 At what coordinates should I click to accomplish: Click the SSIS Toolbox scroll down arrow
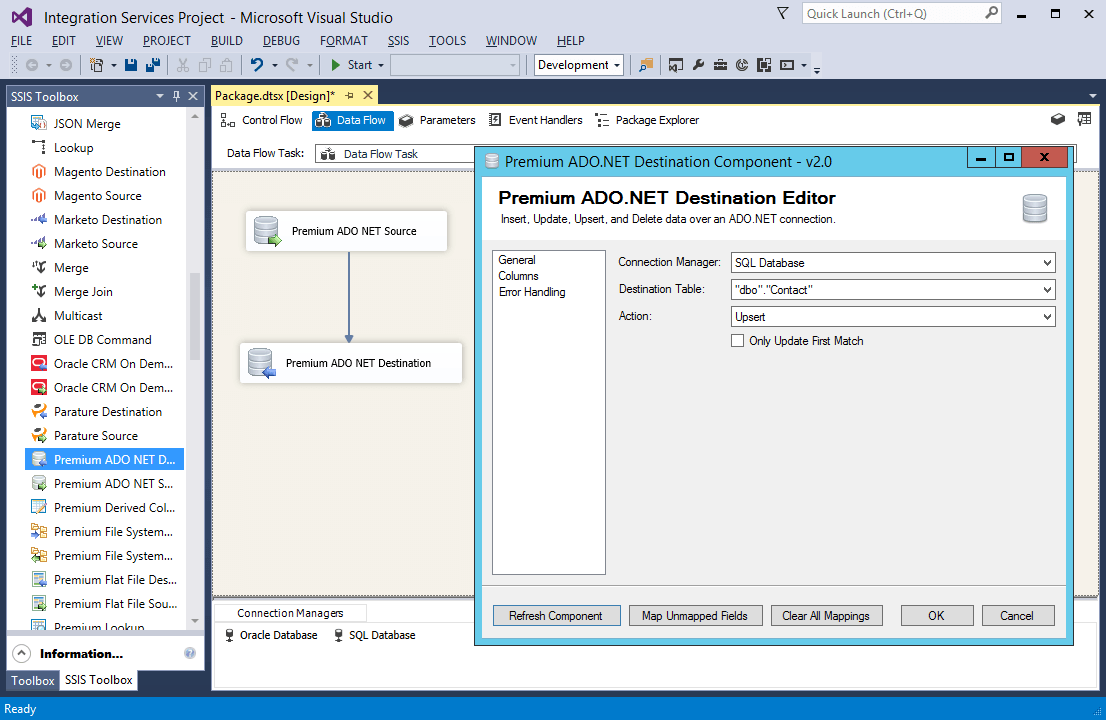(195, 621)
